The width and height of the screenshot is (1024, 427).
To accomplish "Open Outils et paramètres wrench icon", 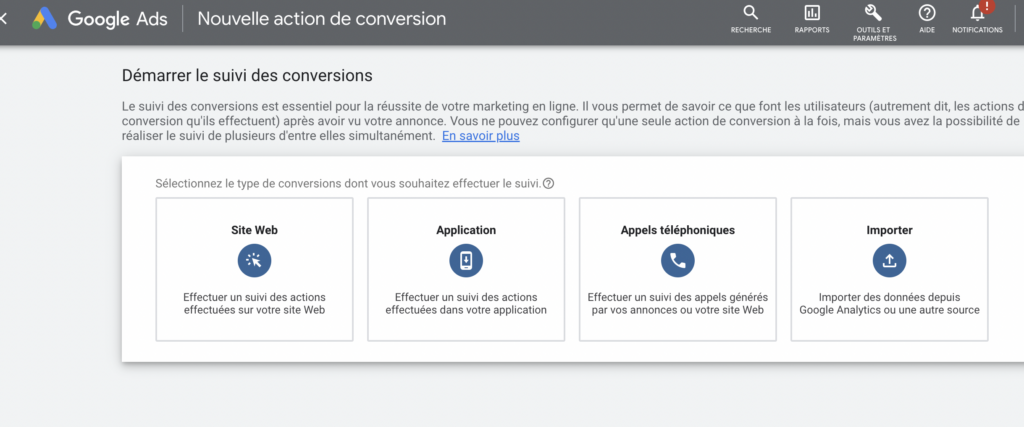I will [x=873, y=13].
